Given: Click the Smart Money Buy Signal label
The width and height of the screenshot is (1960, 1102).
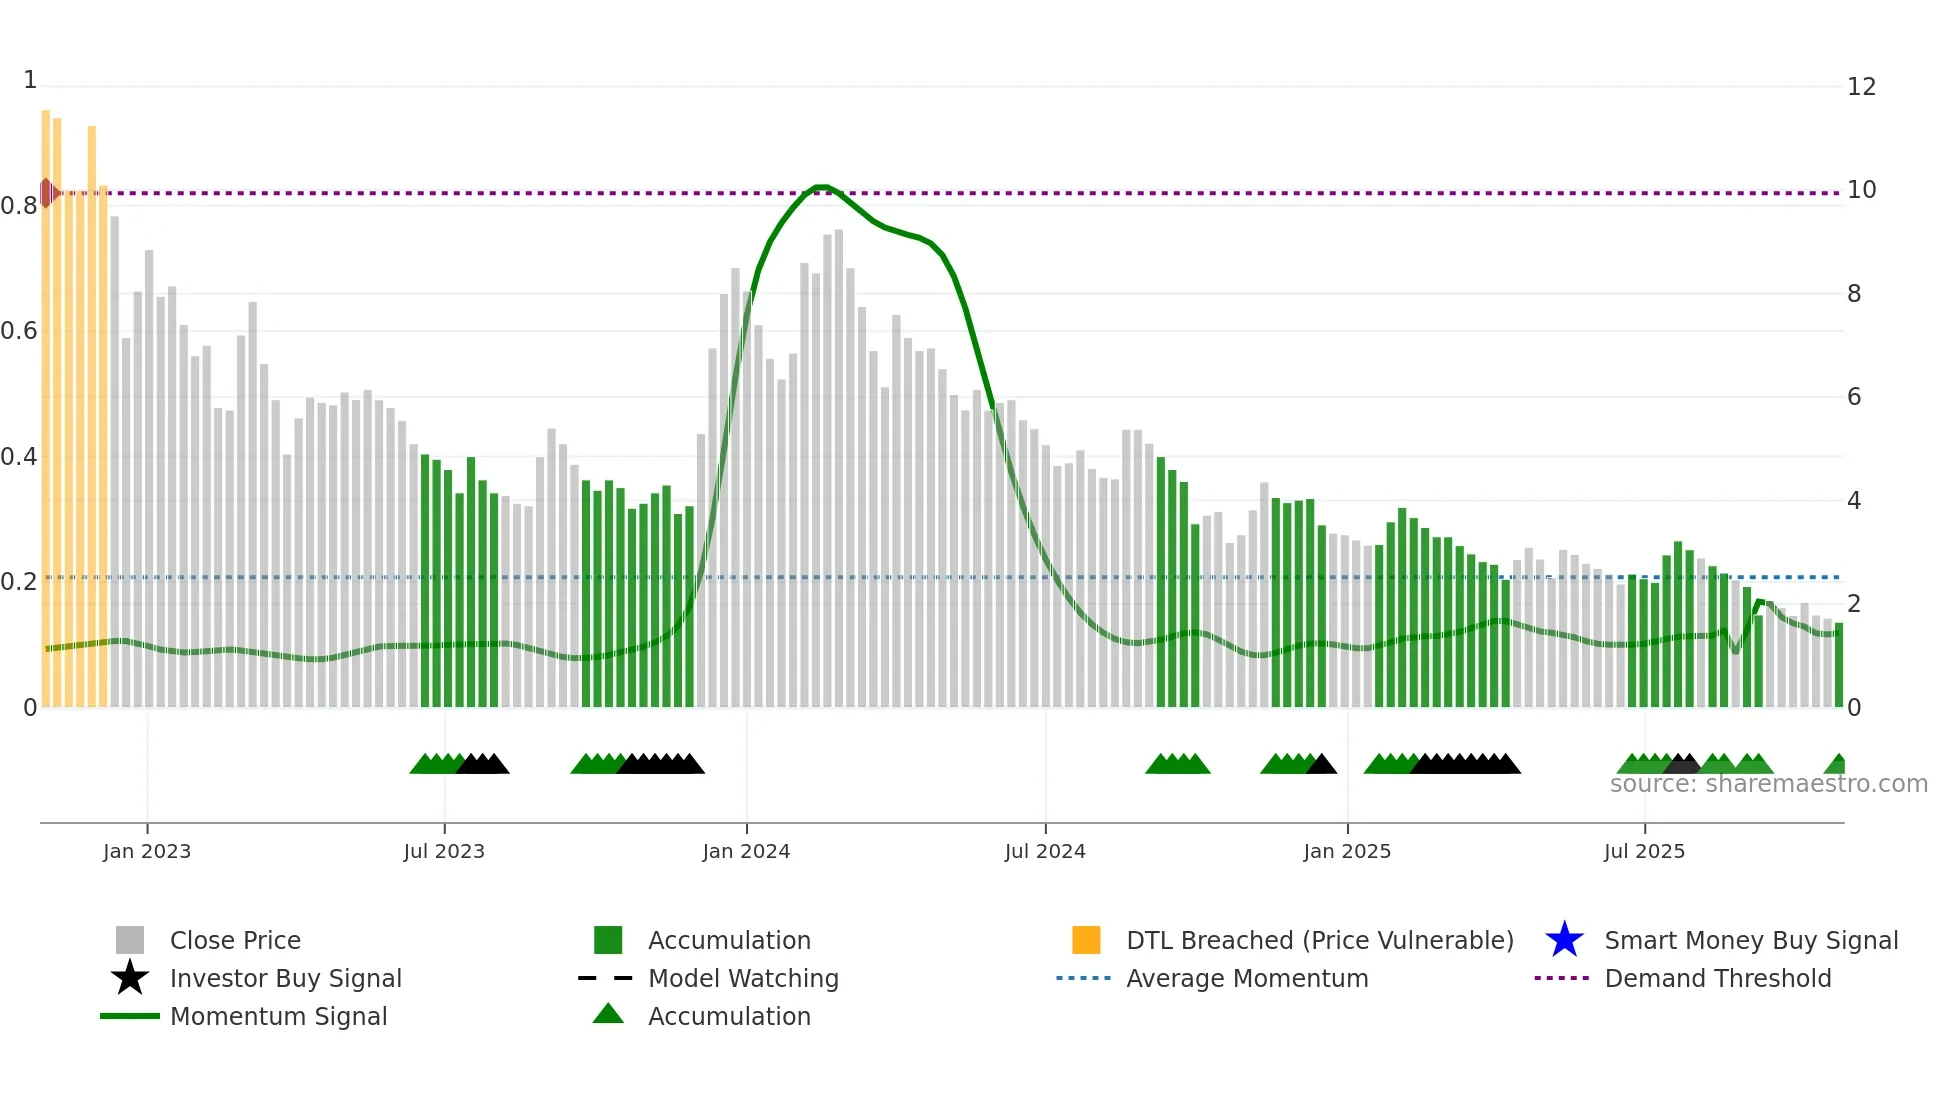Looking at the screenshot, I should click(x=1751, y=940).
